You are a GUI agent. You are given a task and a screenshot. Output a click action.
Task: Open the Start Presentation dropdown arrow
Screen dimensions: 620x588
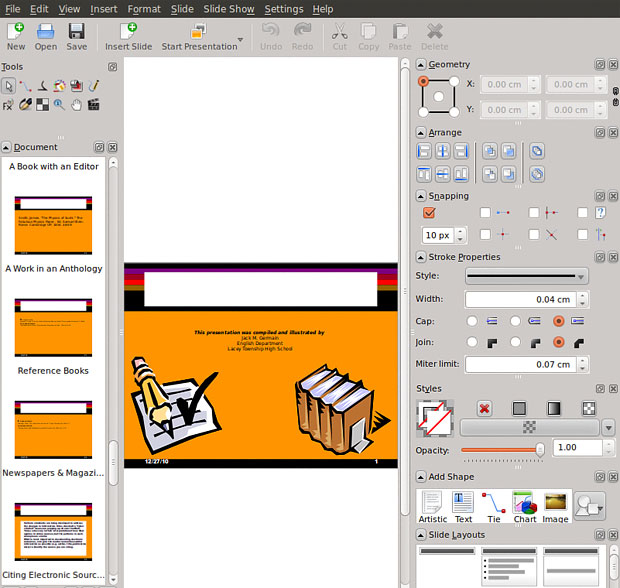pyautogui.click(x=240, y=40)
